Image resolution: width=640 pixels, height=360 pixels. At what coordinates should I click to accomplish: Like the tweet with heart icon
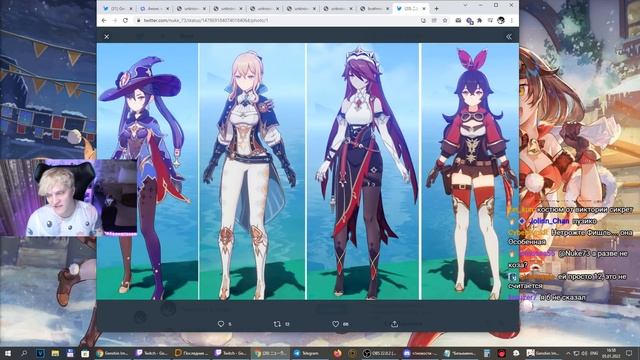click(x=336, y=324)
